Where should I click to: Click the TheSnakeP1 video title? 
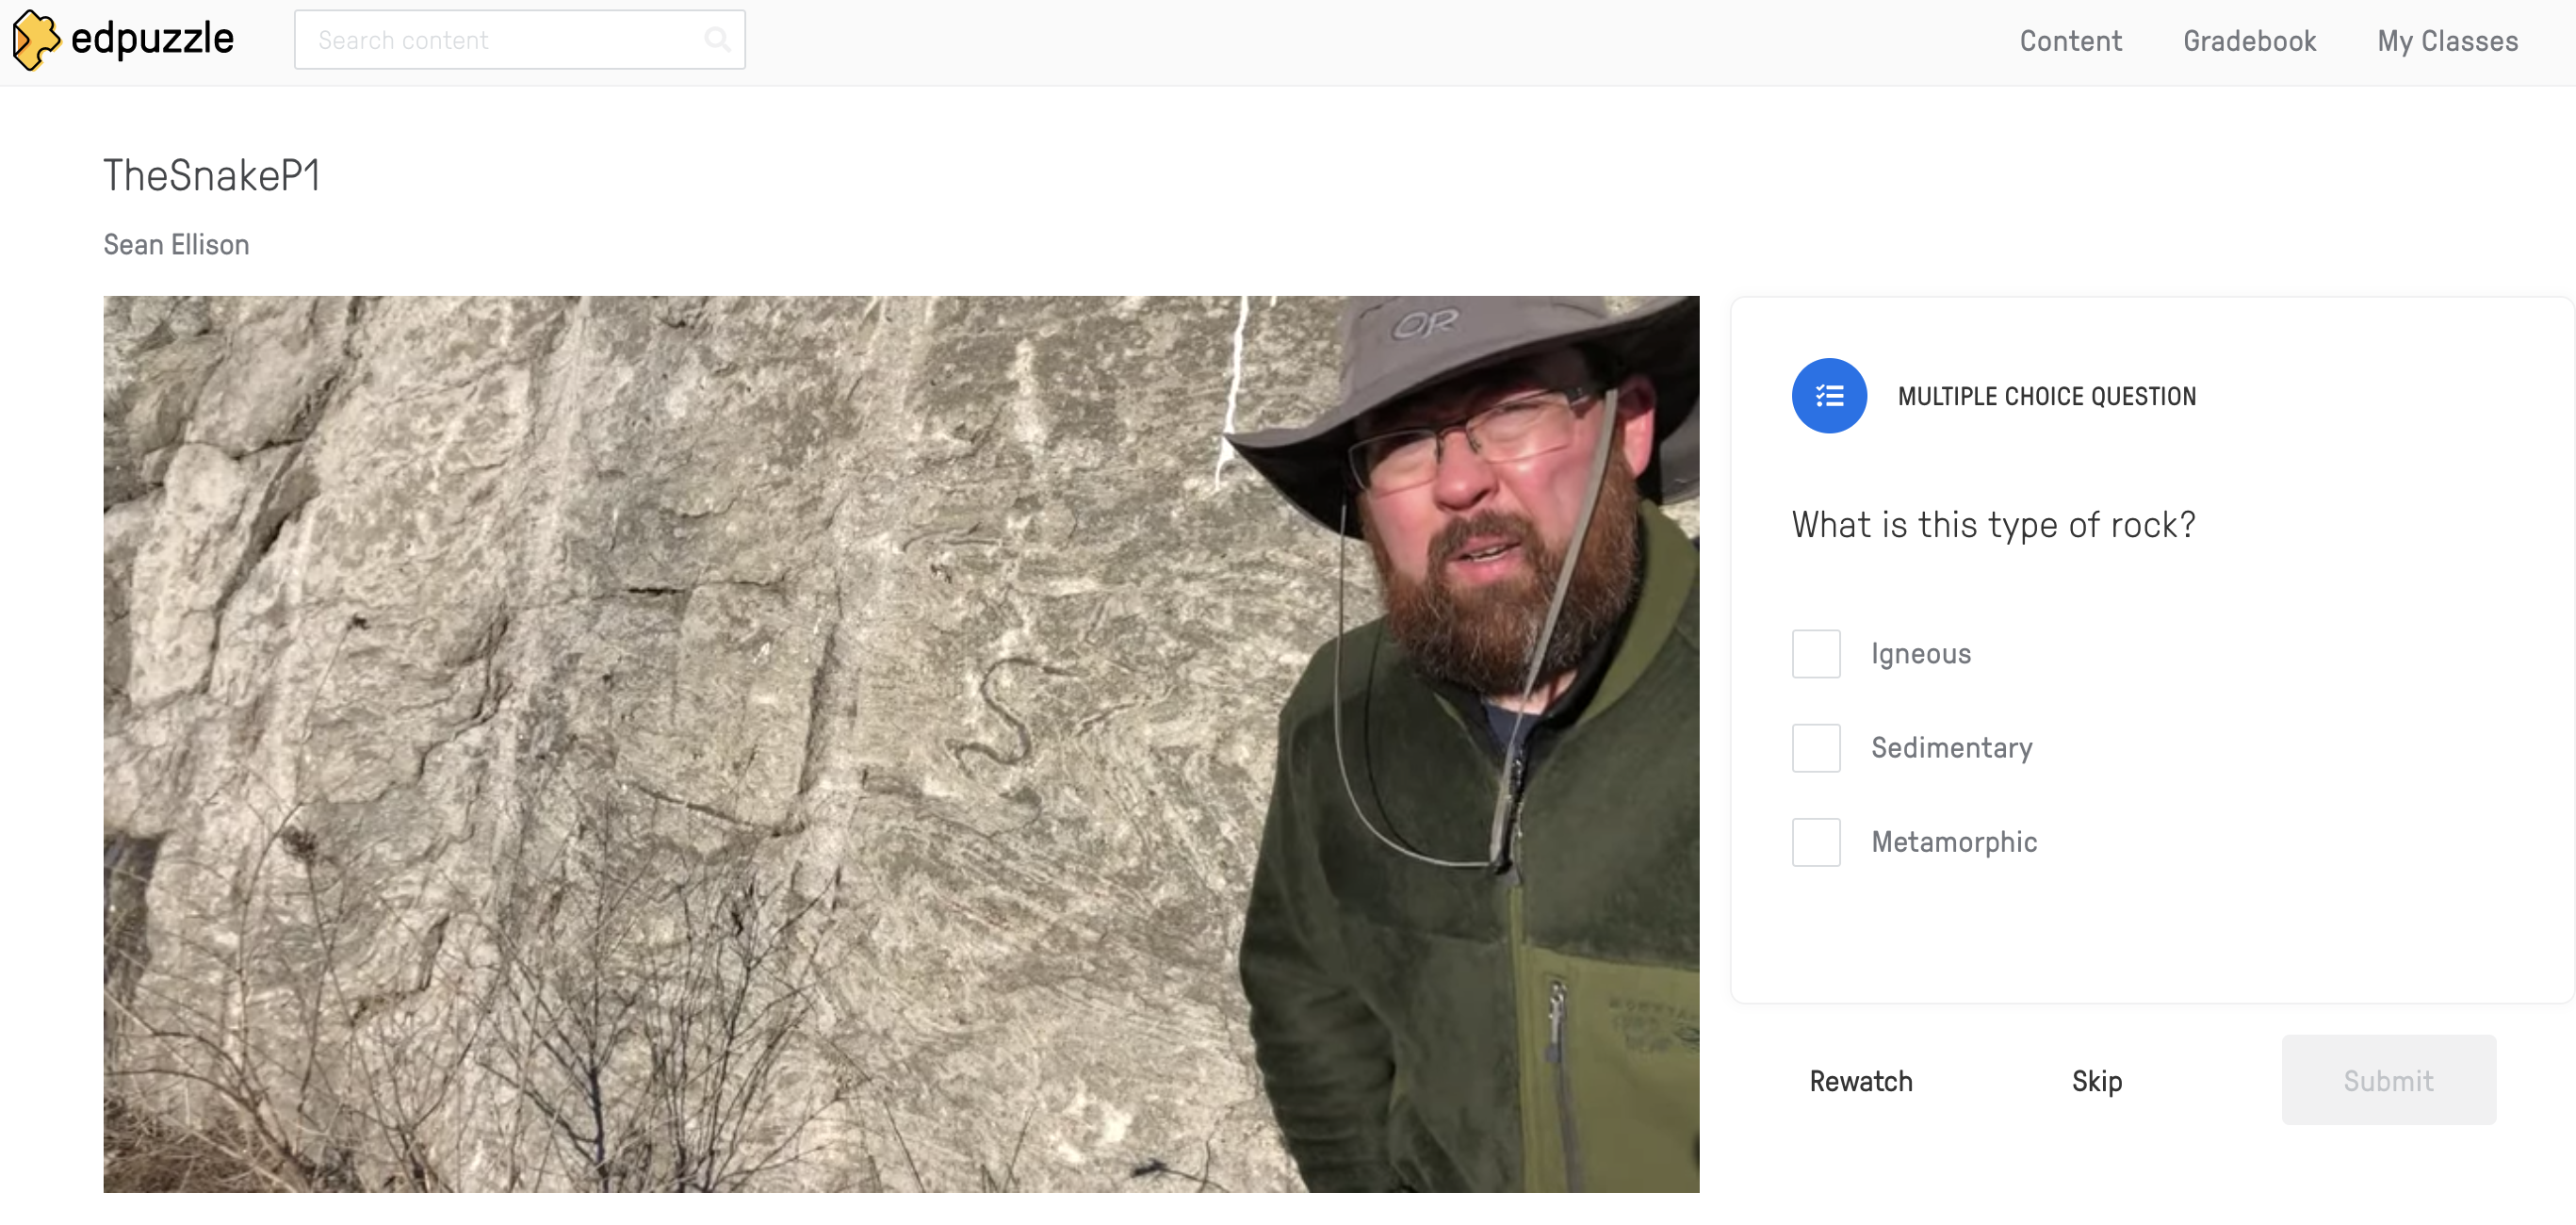pos(212,176)
